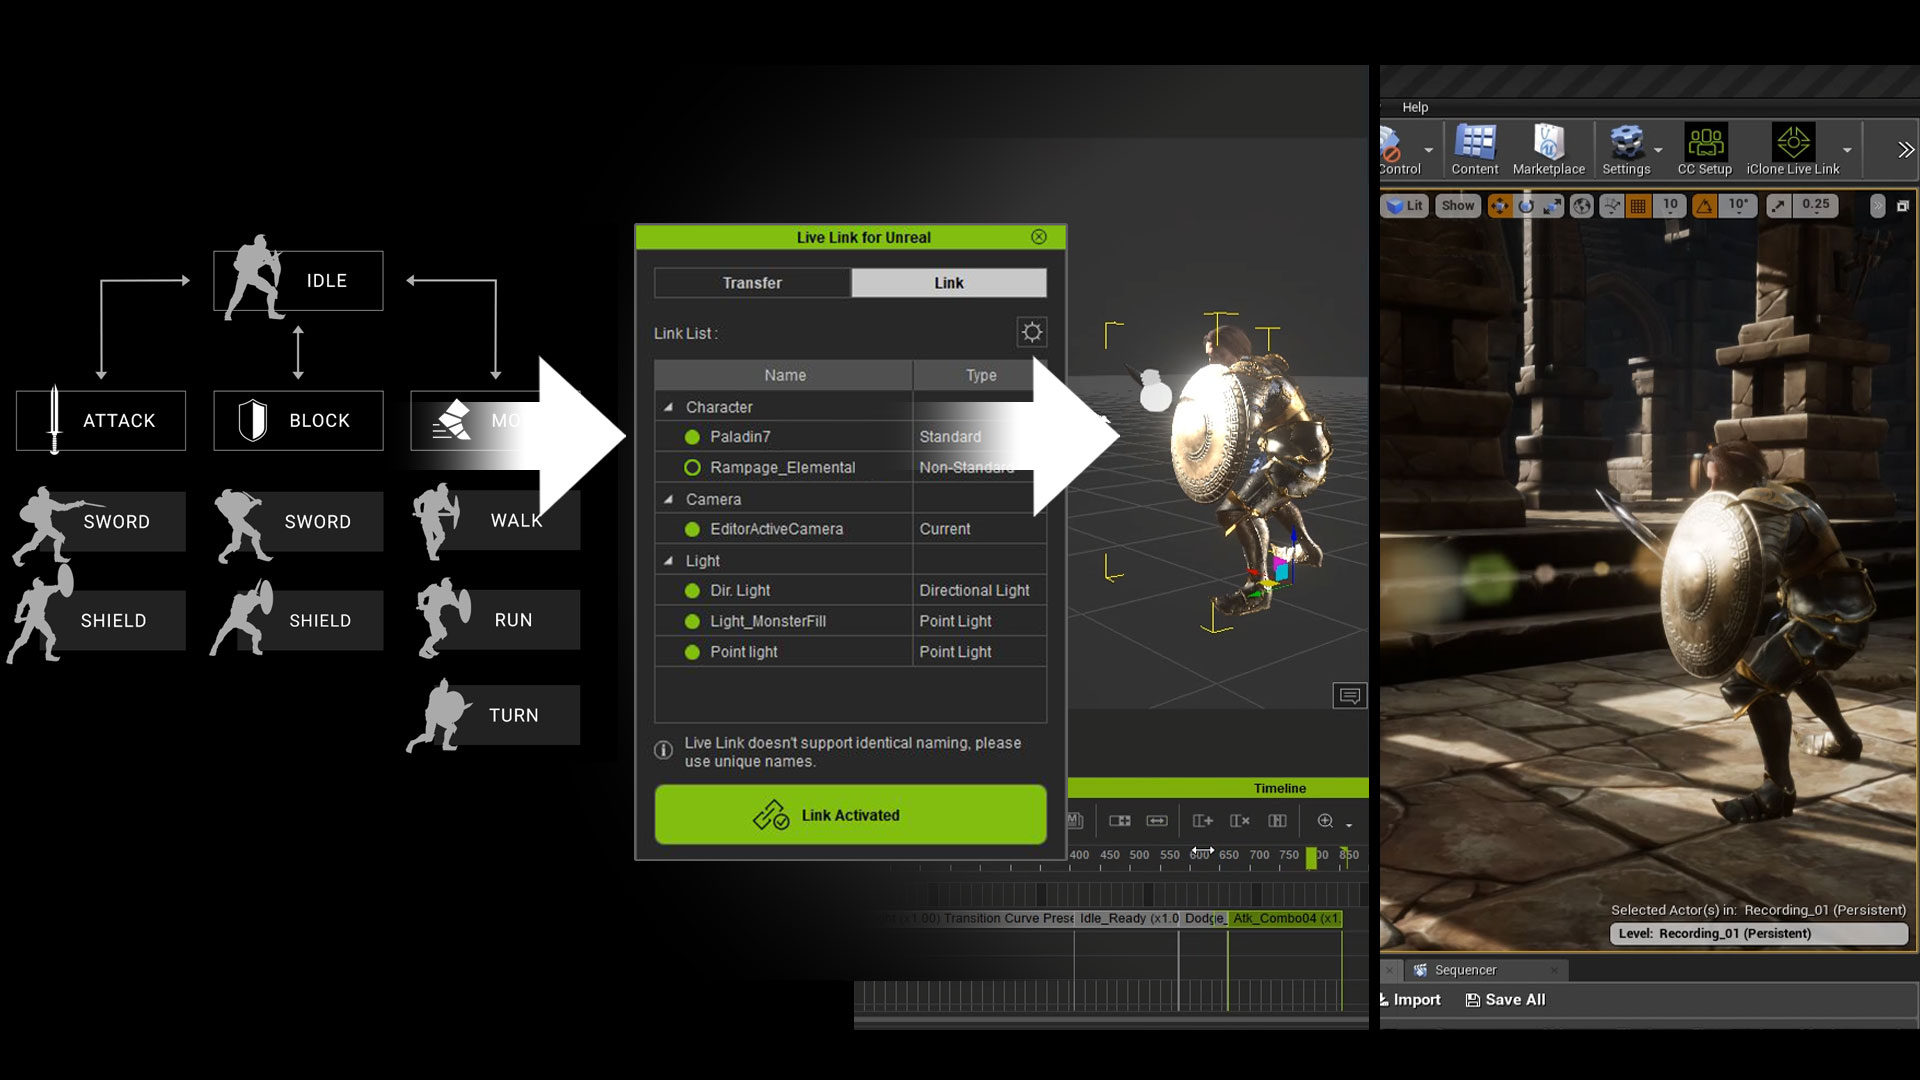
Task: Select the rotate gizmo mode in viewport
Action: pyautogui.click(x=1526, y=206)
